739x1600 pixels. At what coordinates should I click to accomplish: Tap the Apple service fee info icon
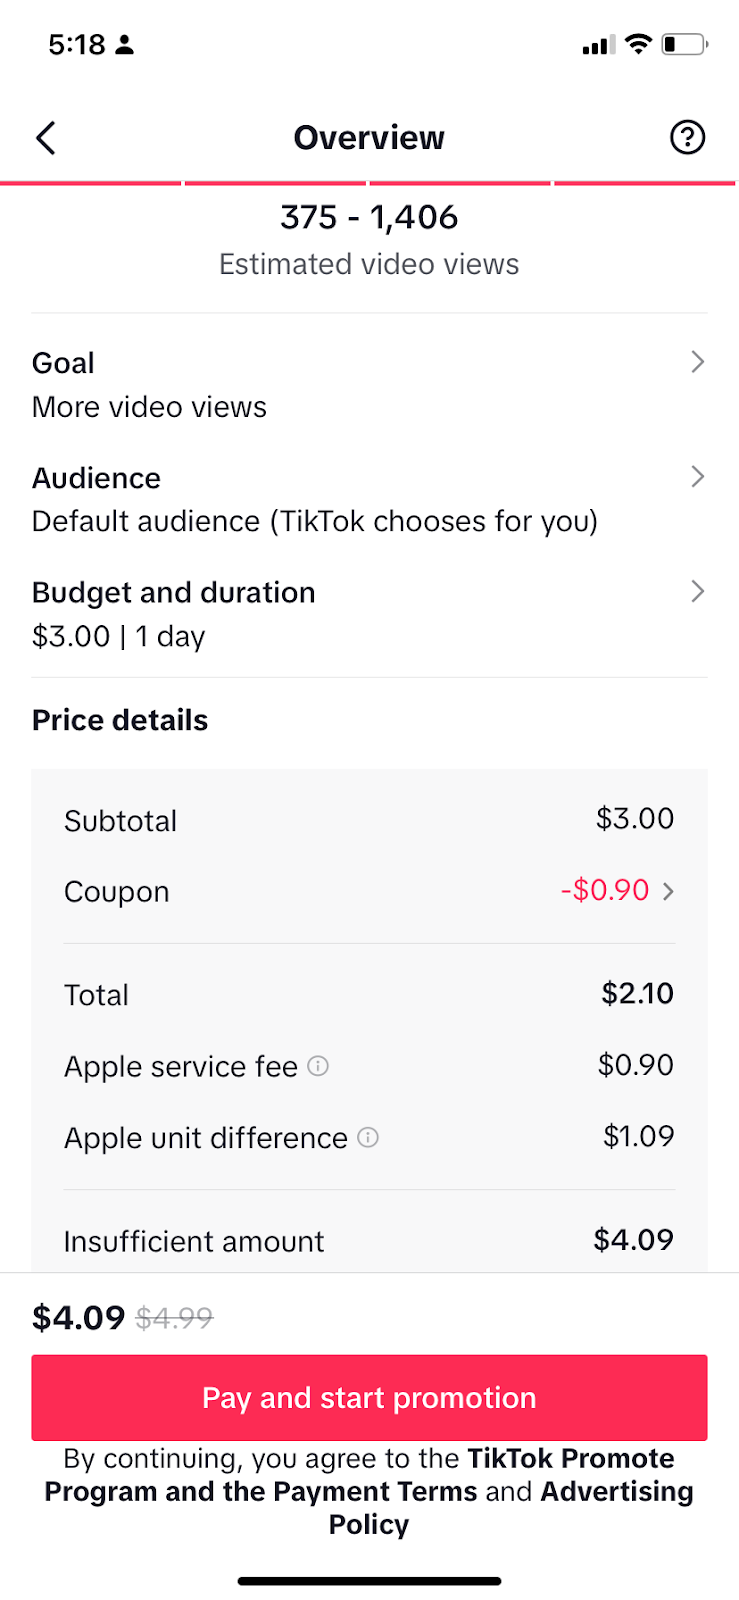tap(318, 1066)
